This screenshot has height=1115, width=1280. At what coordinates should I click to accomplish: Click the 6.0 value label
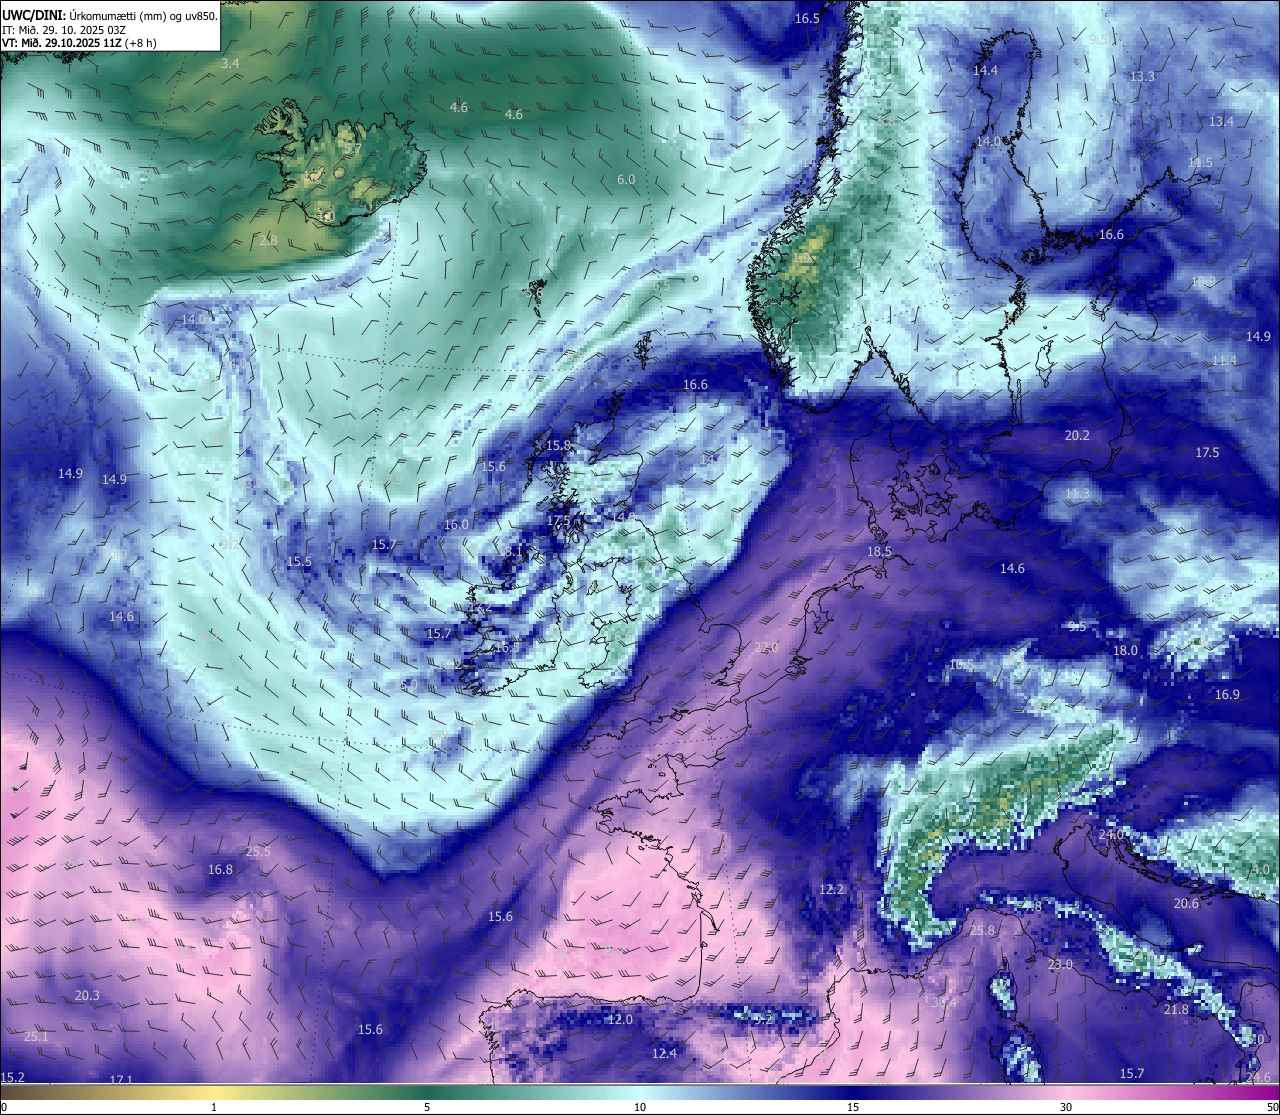pyautogui.click(x=626, y=179)
